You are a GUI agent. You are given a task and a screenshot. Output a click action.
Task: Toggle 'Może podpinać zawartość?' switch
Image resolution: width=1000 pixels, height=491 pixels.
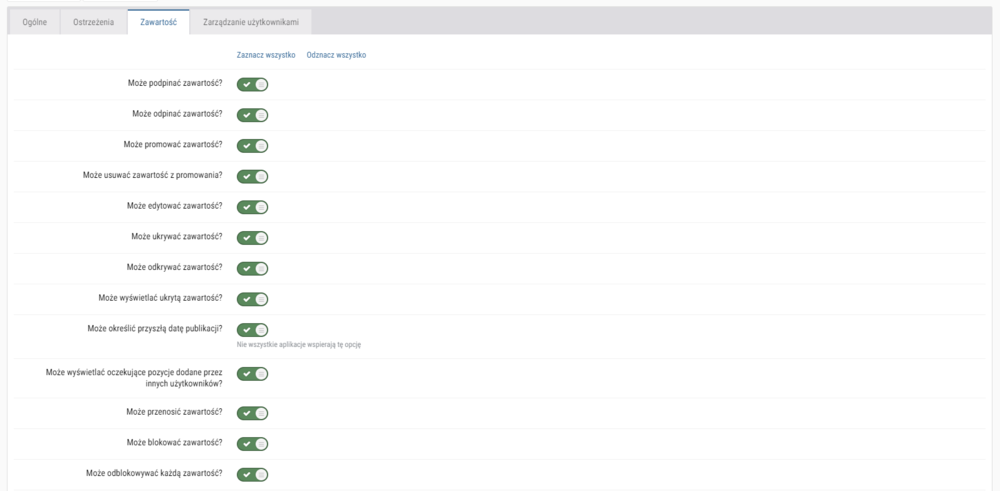[252, 85]
